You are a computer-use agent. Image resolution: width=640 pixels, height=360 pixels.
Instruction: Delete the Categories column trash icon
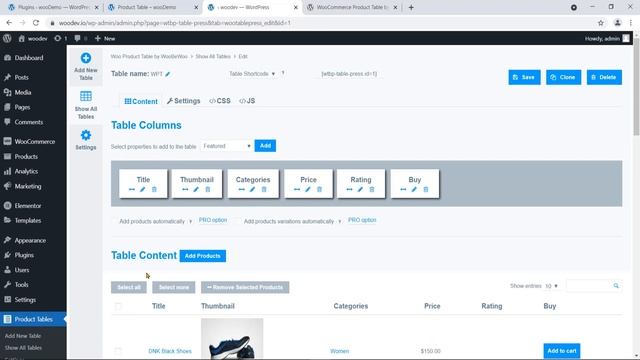264,189
